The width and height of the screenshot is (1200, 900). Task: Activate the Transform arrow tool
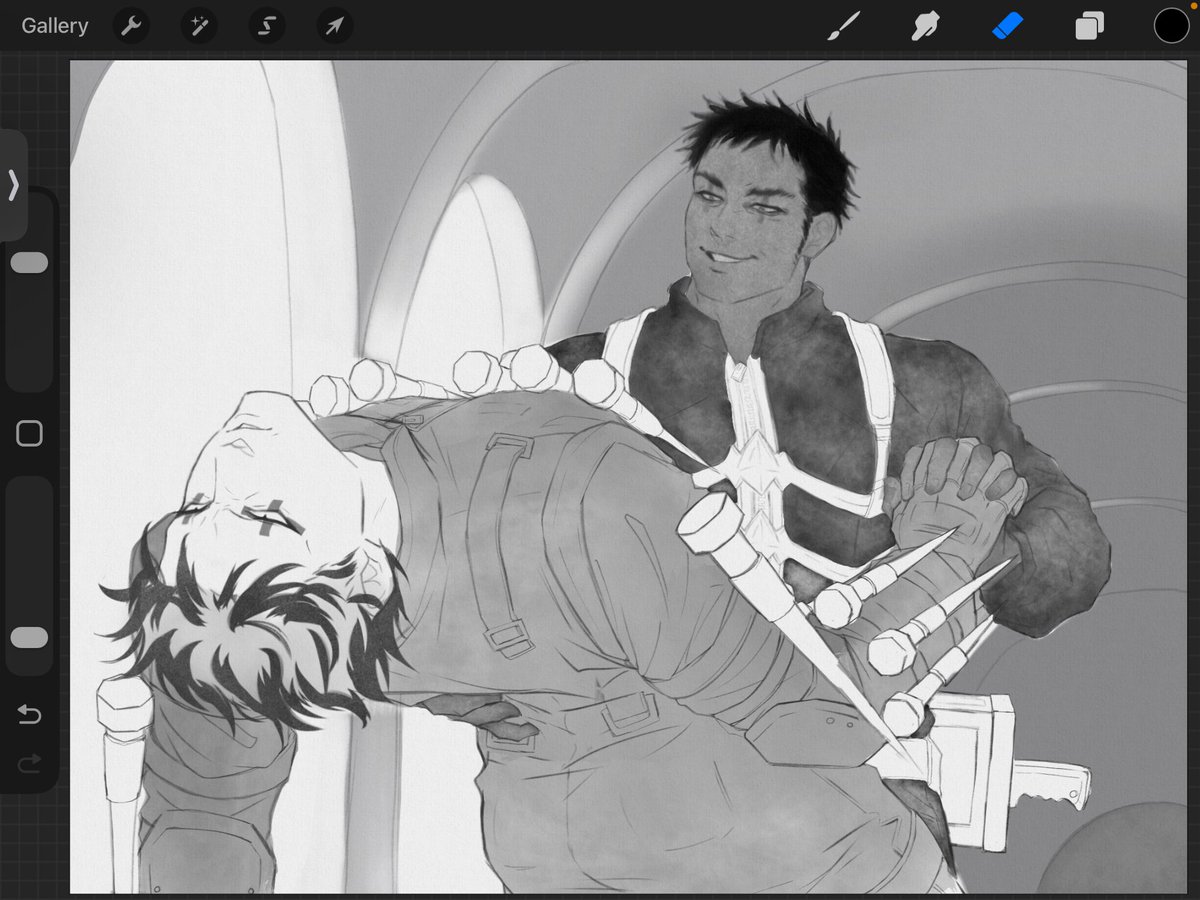click(x=335, y=26)
